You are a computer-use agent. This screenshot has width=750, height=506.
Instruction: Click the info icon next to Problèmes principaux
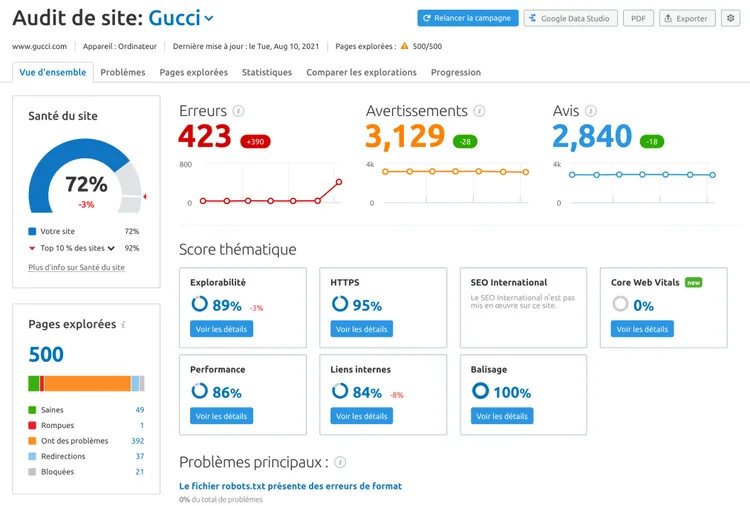(340, 462)
